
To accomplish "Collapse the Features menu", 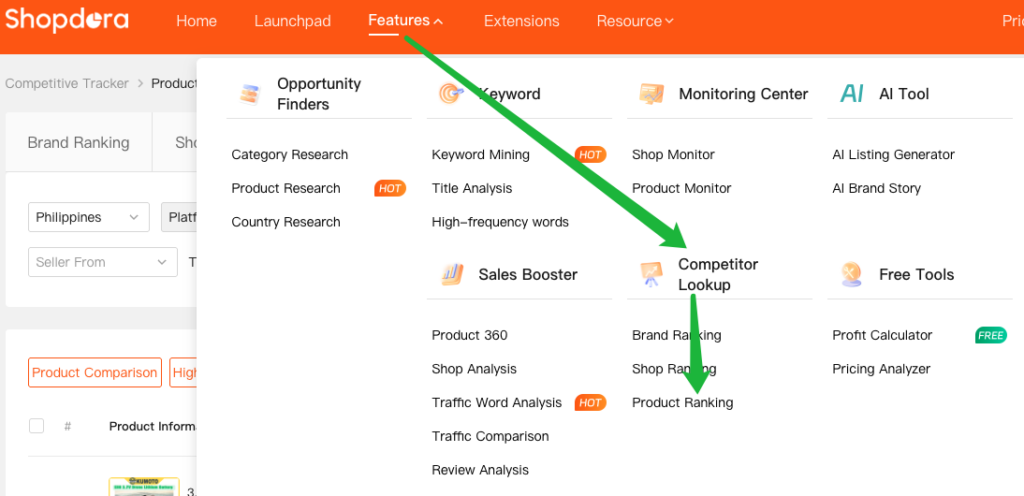I will pos(406,21).
